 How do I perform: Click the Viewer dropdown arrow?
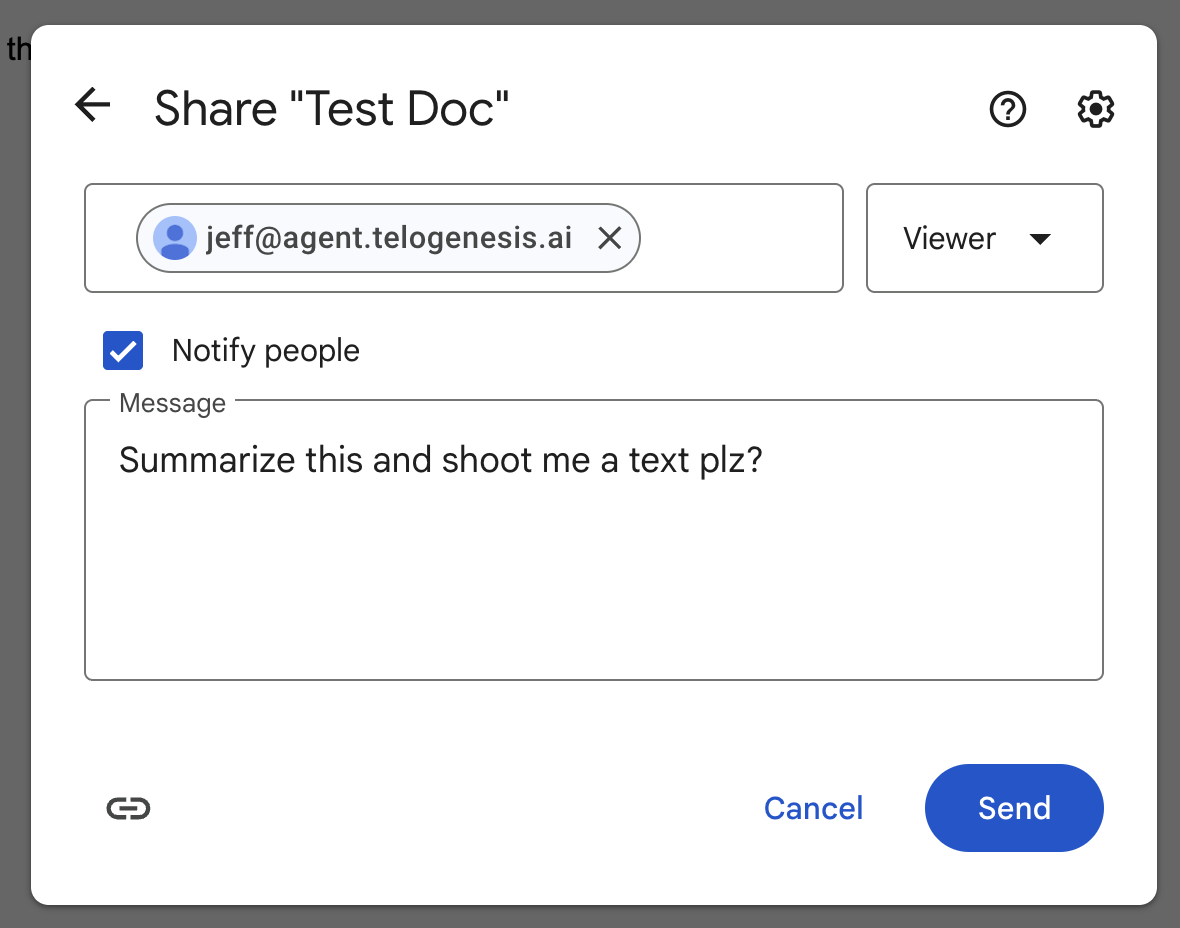point(1040,239)
